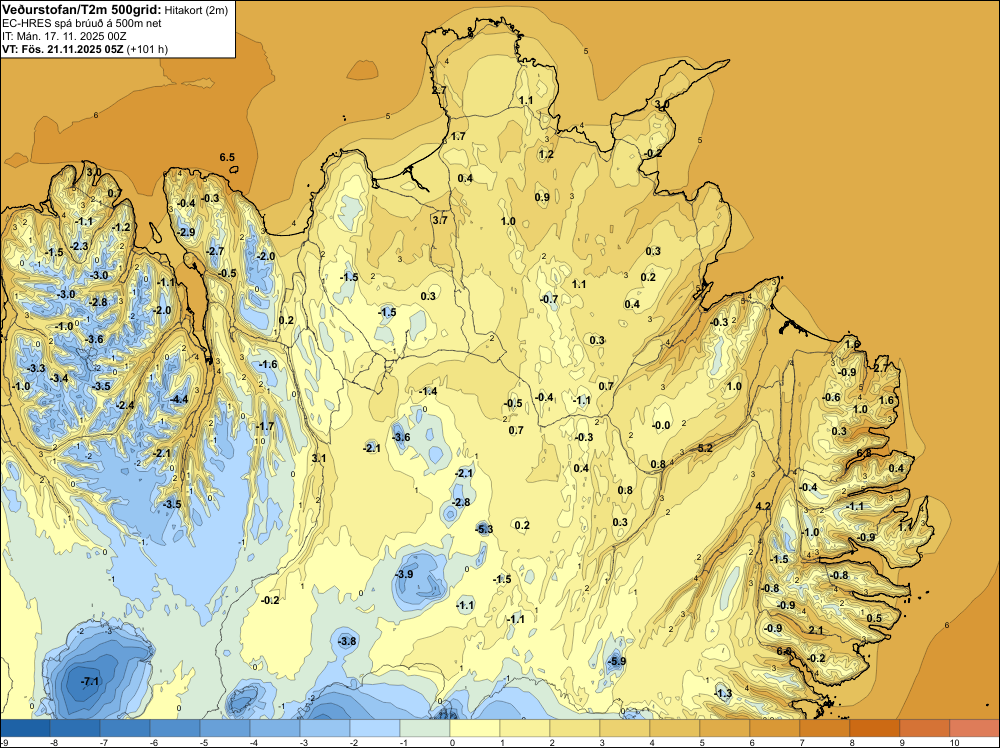The image size is (1000, 748).
Task: Click the '-2.3' temperature value
Action: pos(79,246)
